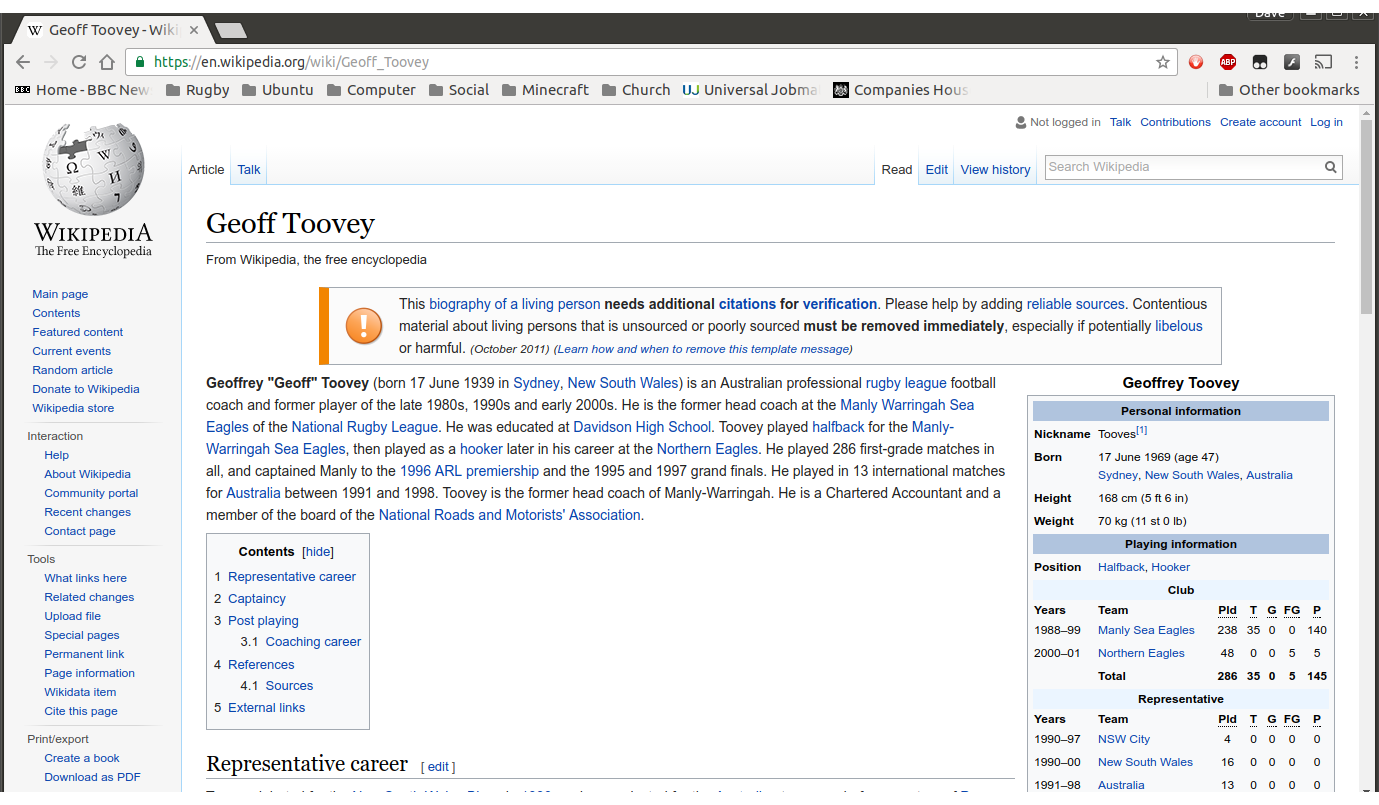Screen dimensions: 1379x805
Task: Click the browser address bar URL
Action: (291, 62)
